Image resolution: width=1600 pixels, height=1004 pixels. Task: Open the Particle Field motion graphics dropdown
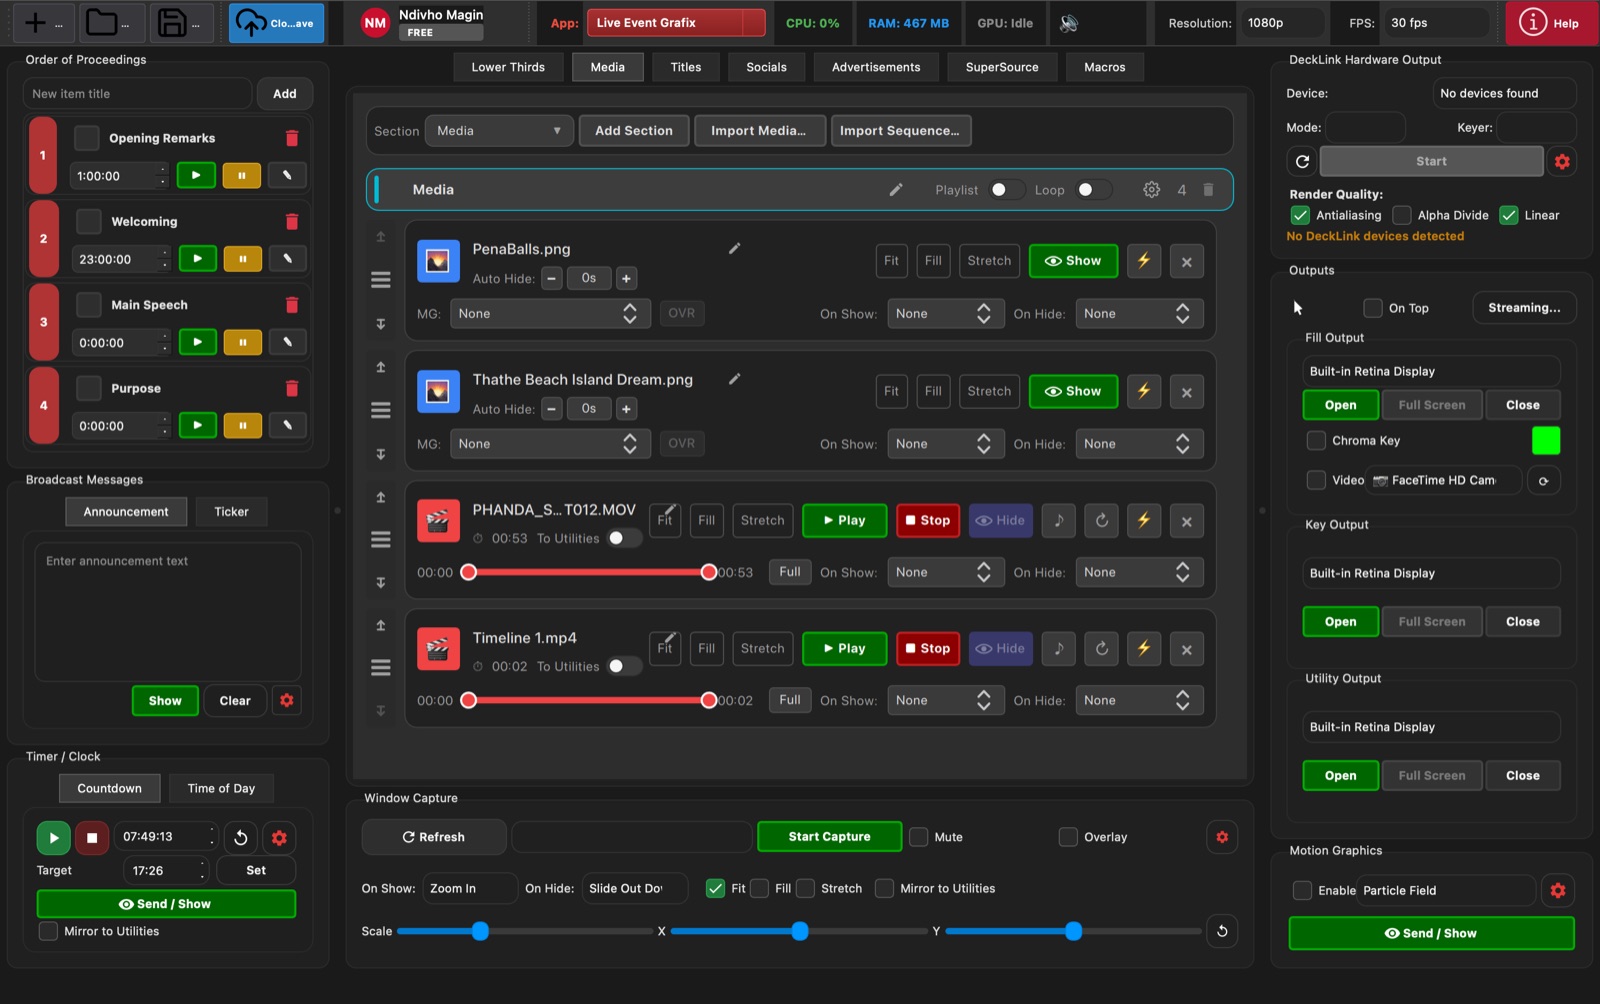[x=1446, y=890]
